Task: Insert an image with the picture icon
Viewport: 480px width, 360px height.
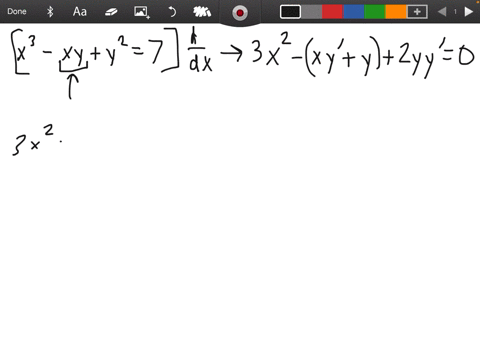Action: [142, 12]
